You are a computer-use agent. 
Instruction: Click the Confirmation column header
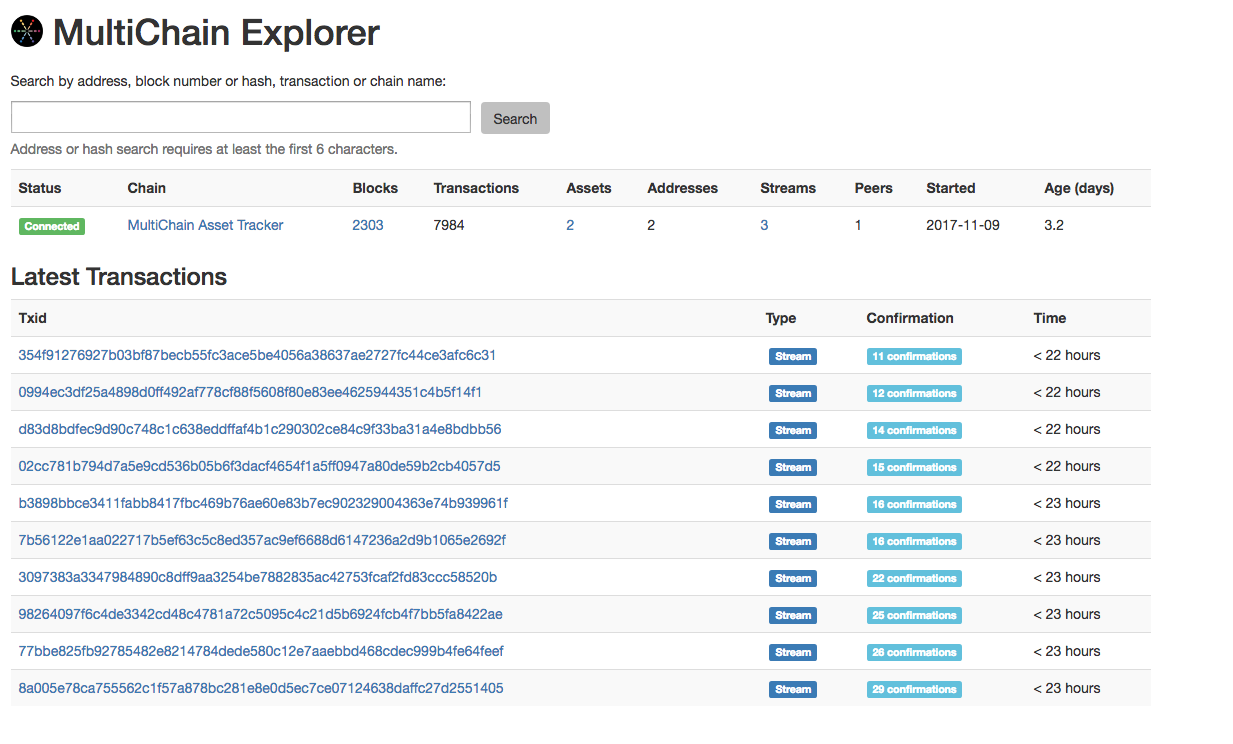[x=910, y=318]
